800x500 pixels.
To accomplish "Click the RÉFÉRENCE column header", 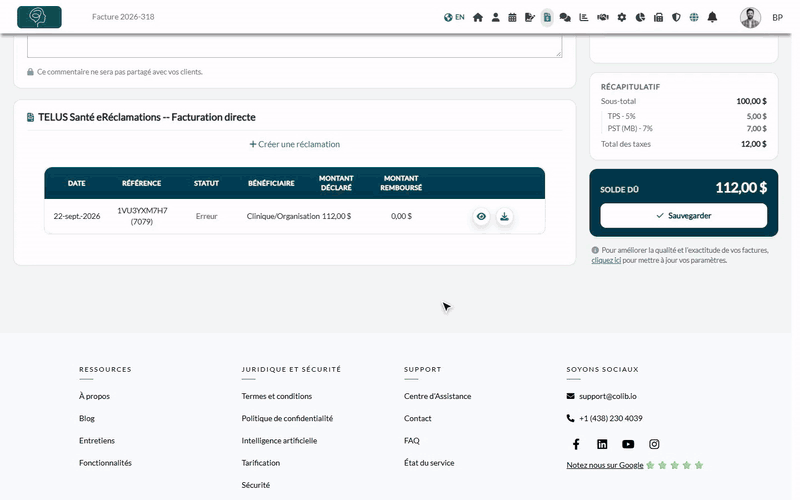I will [x=141, y=183].
